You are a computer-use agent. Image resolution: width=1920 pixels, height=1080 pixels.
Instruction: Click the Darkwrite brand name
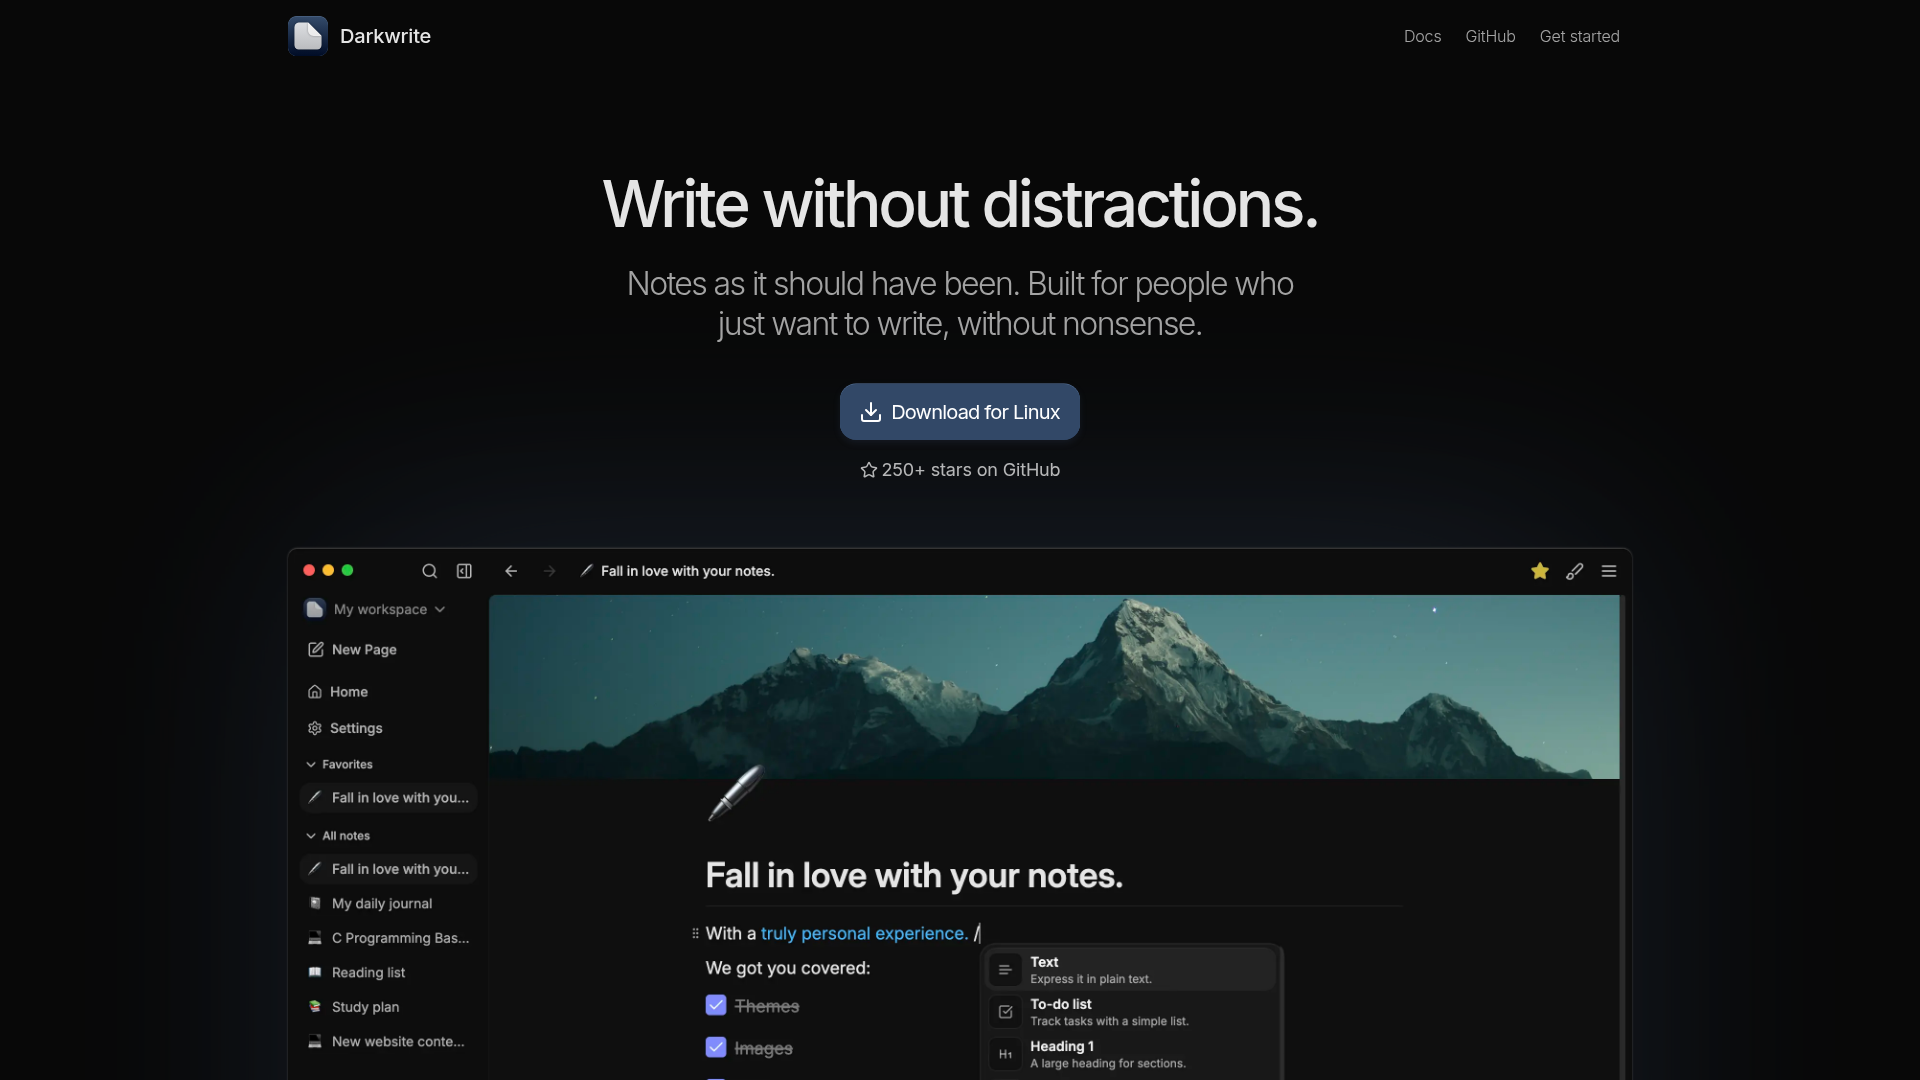(385, 36)
